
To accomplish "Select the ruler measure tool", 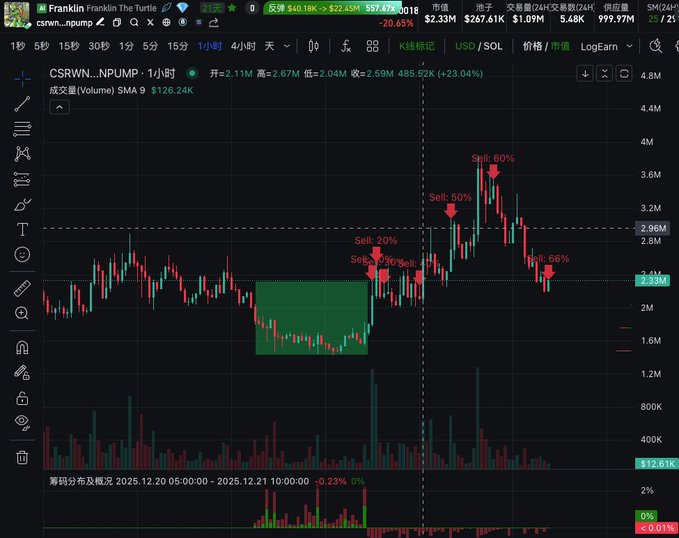I will [22, 288].
